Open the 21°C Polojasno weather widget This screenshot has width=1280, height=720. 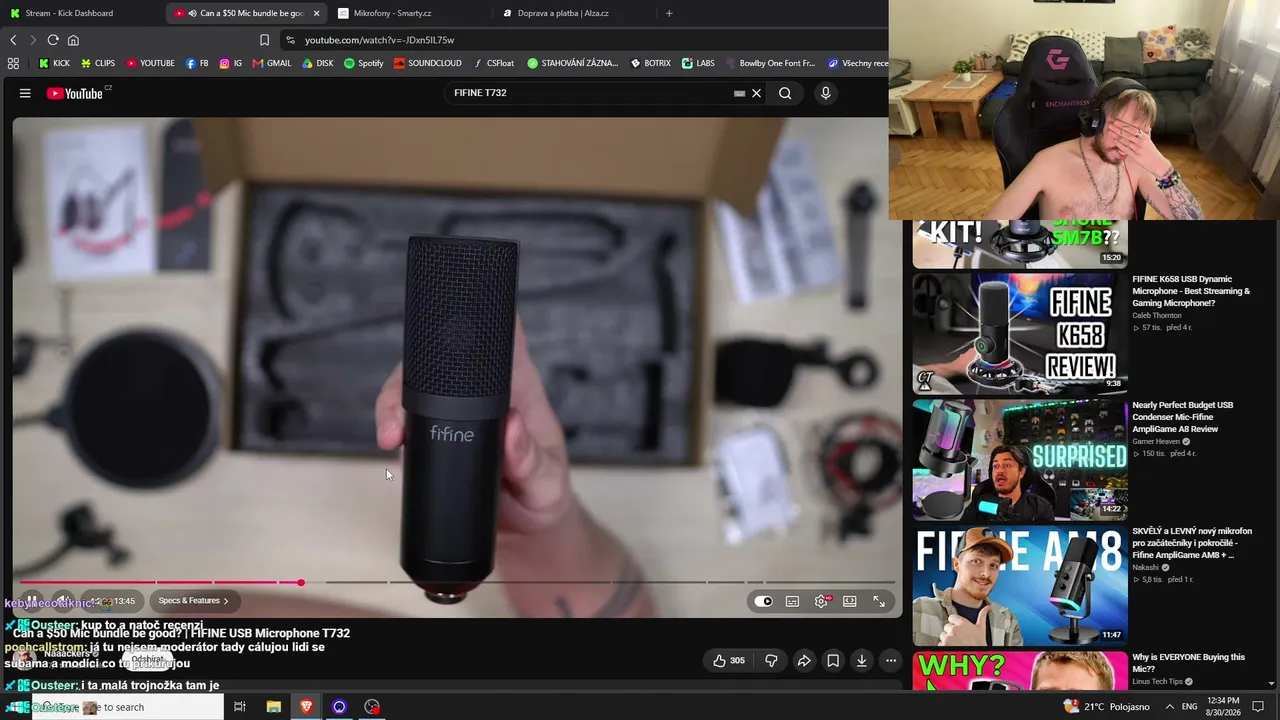pos(1106,707)
